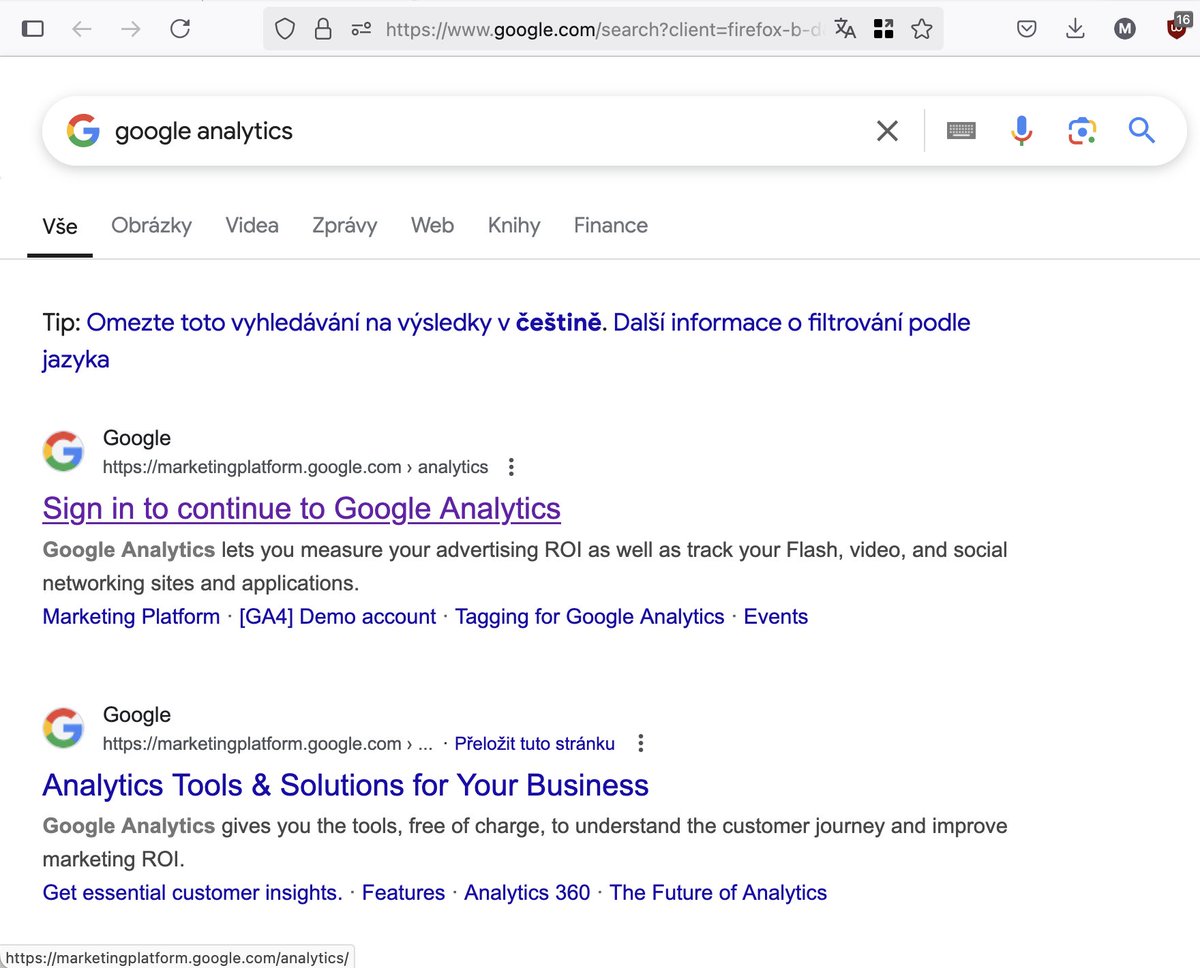1200x968 pixels.
Task: Open the Downloads panel
Action: coord(1075,29)
